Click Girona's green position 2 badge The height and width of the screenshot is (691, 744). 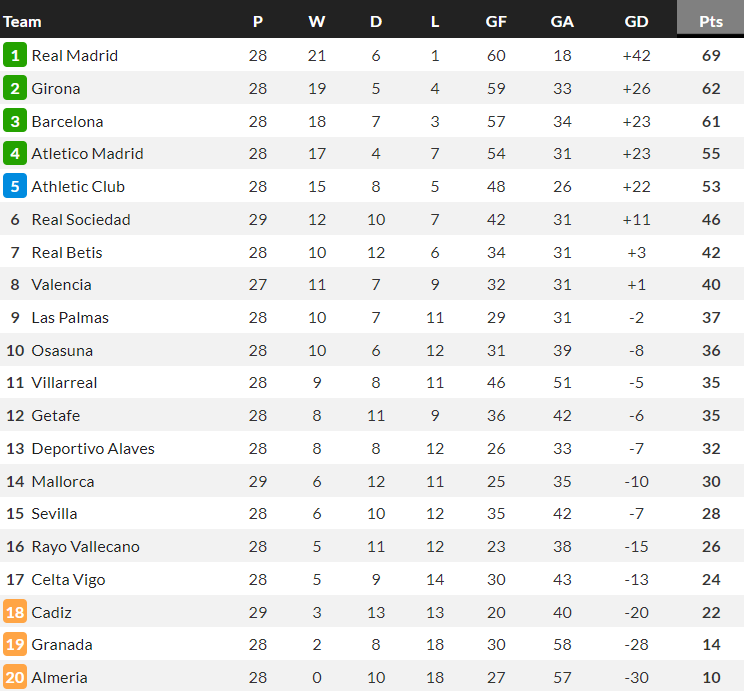[15, 89]
